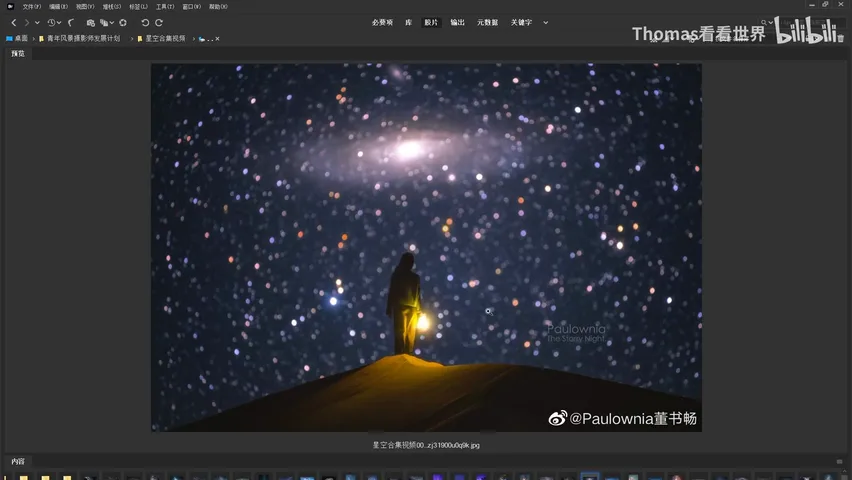Open the parent folders dropdown arrow
The width and height of the screenshot is (852, 480).
37,23
